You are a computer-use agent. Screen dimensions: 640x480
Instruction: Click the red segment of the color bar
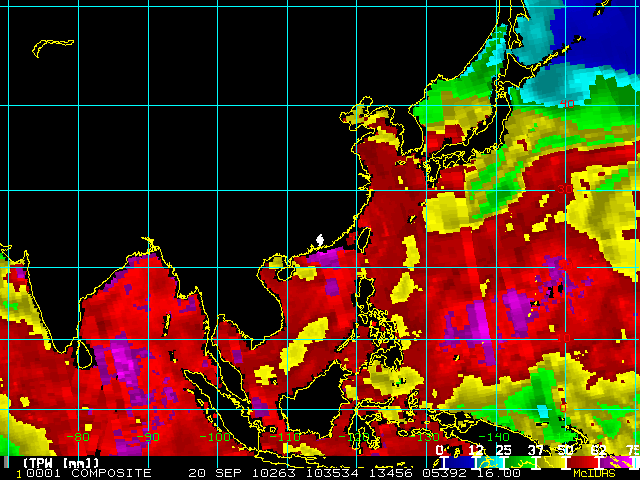582,462
